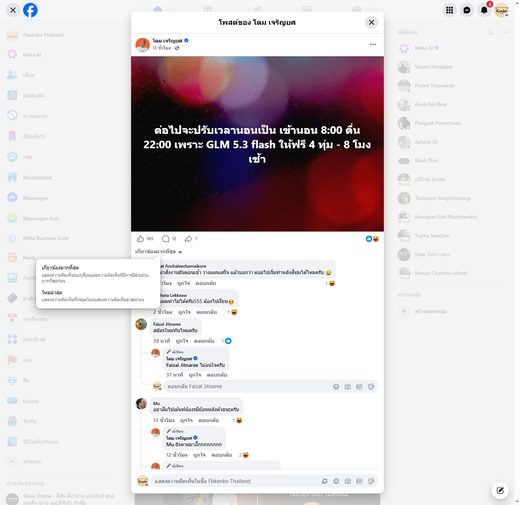
Task: Click the Facebook logo
Action: 30,10
